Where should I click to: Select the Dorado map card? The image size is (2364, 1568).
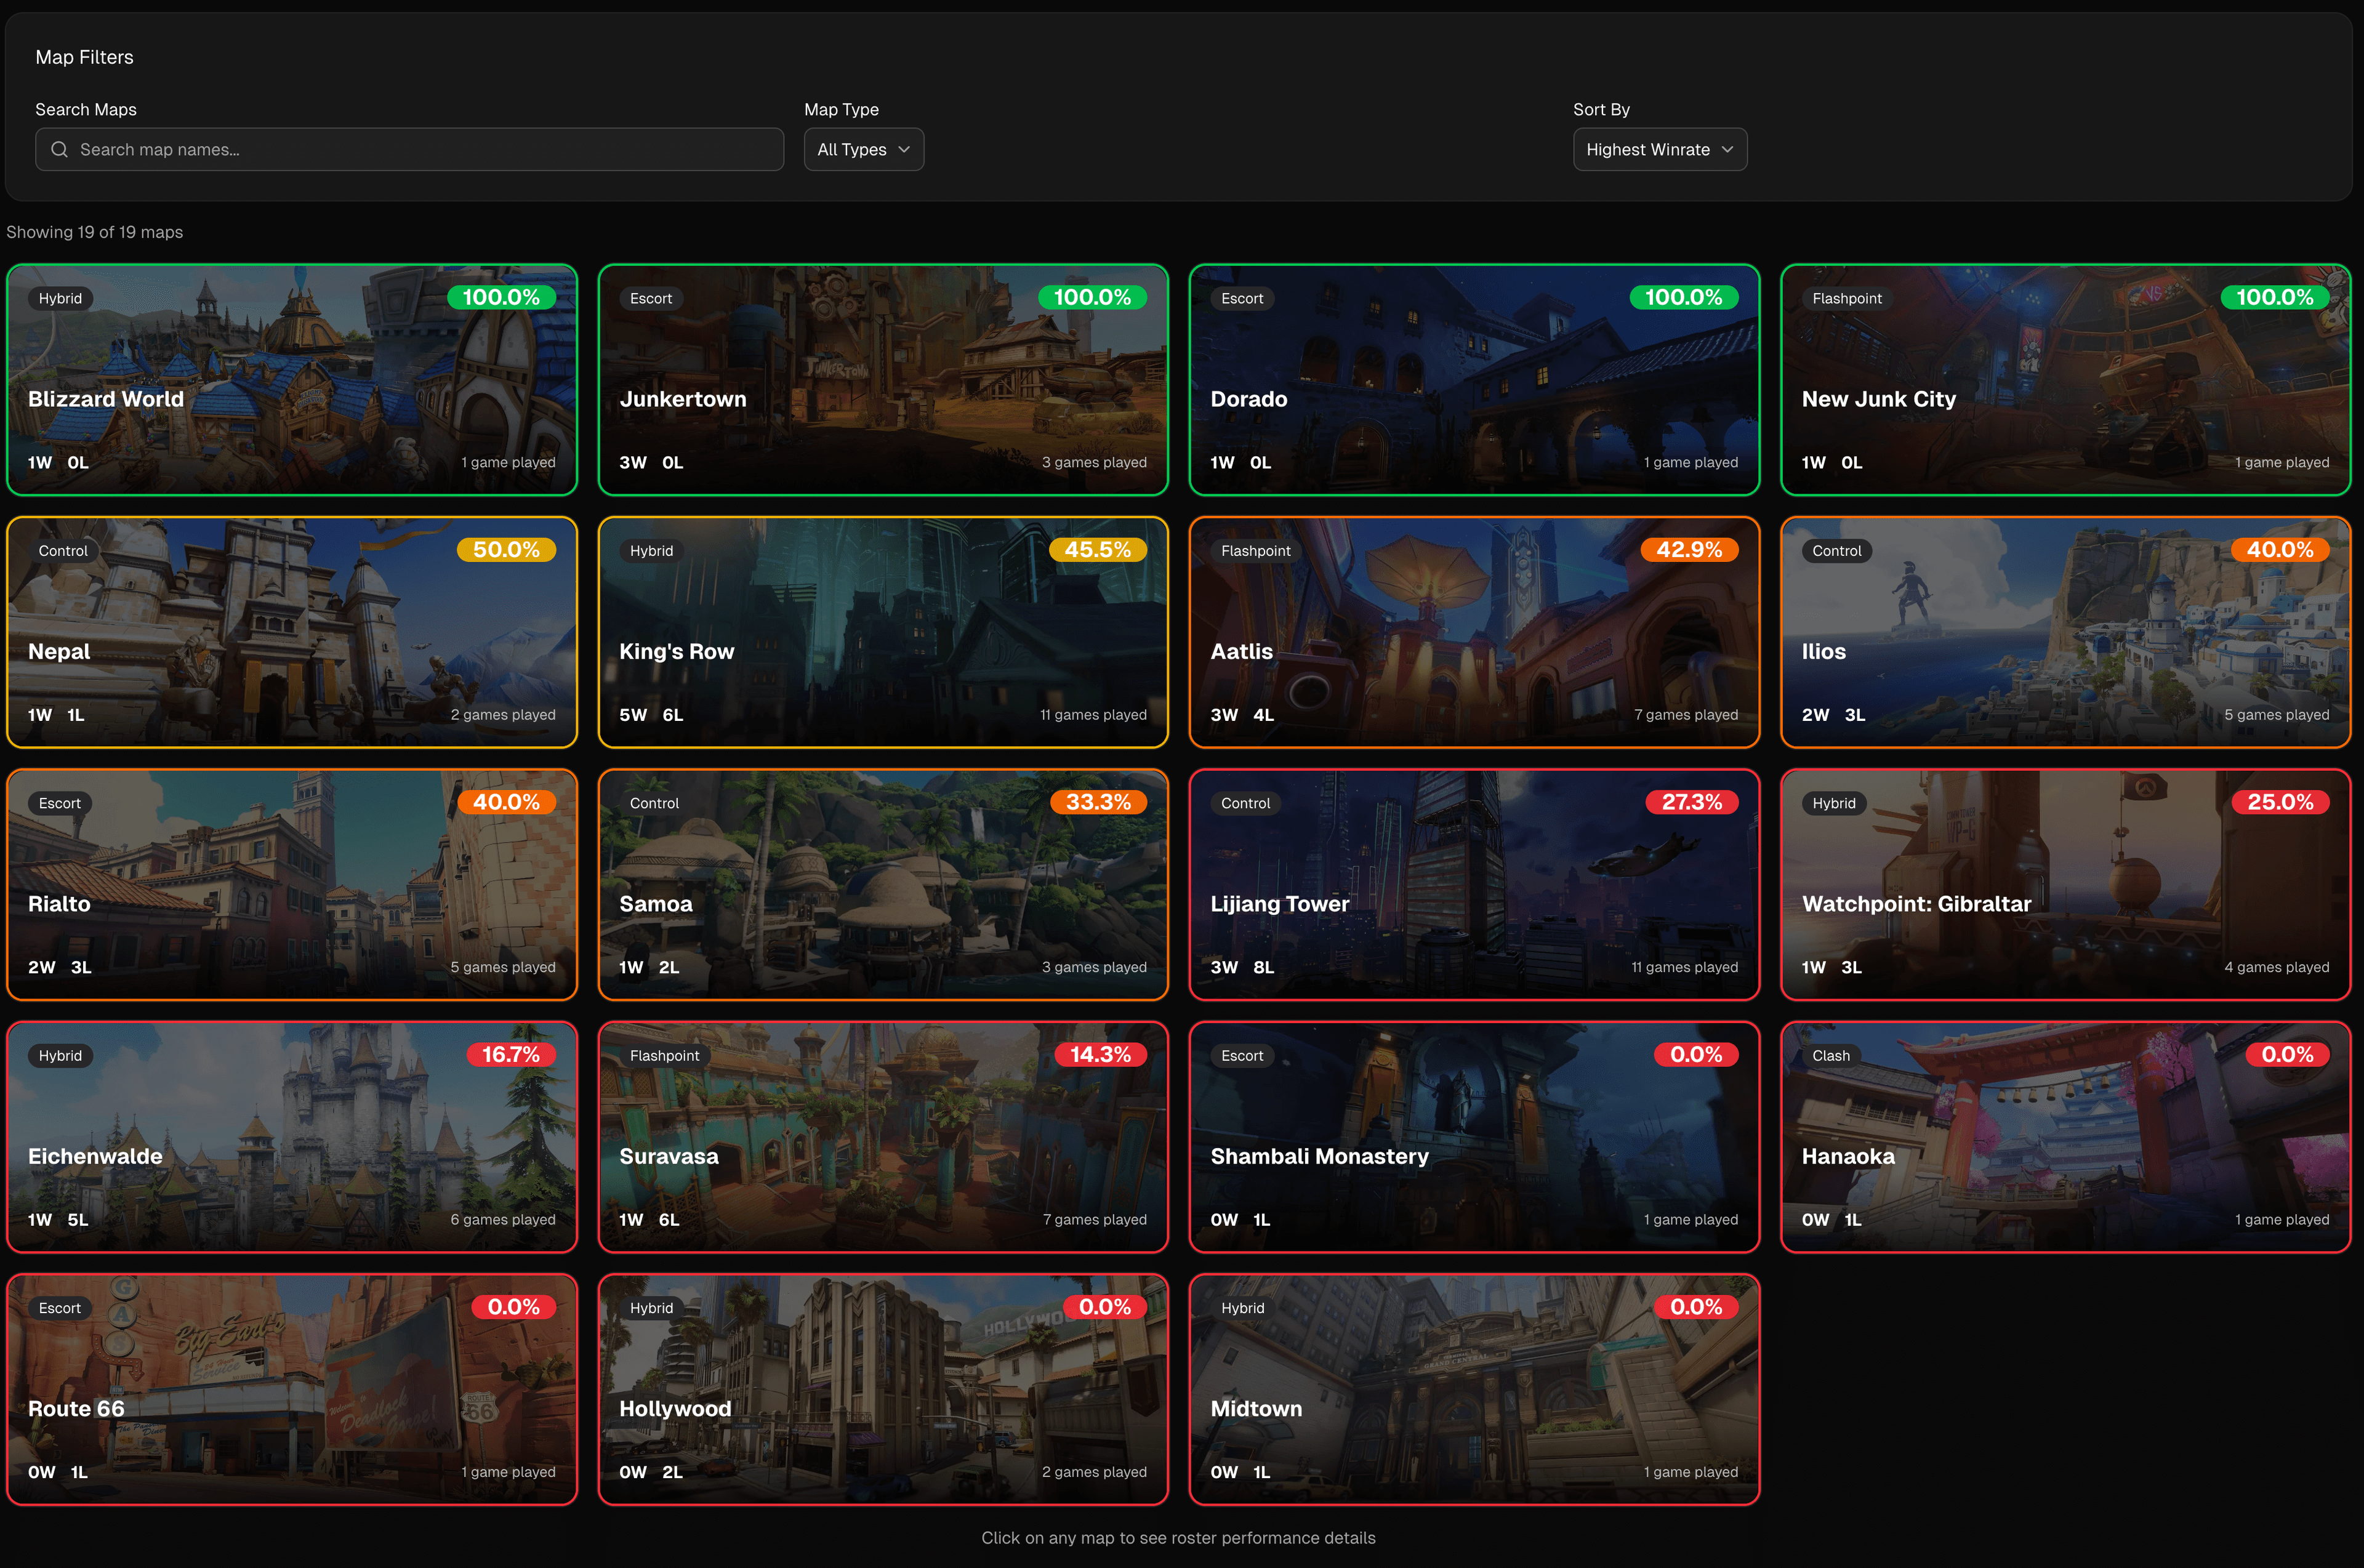coord(1473,380)
